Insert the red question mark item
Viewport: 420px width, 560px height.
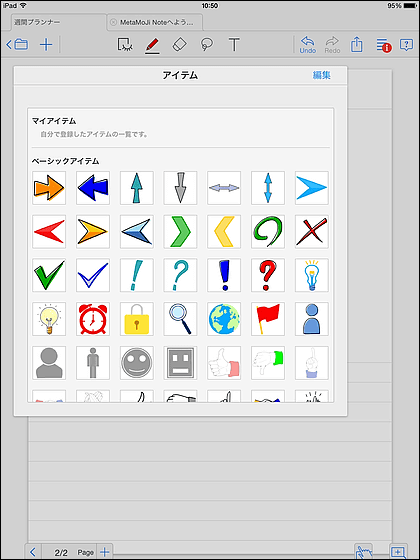[x=268, y=275]
